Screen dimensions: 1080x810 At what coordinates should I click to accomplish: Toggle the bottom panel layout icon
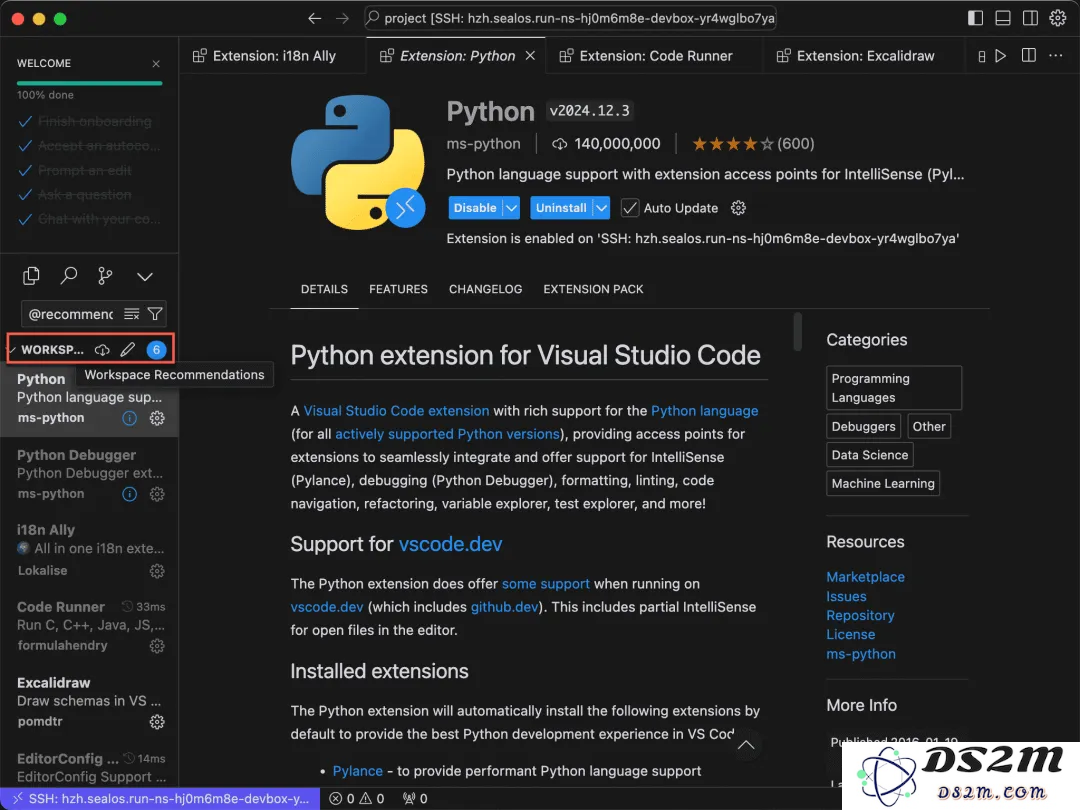click(1003, 19)
